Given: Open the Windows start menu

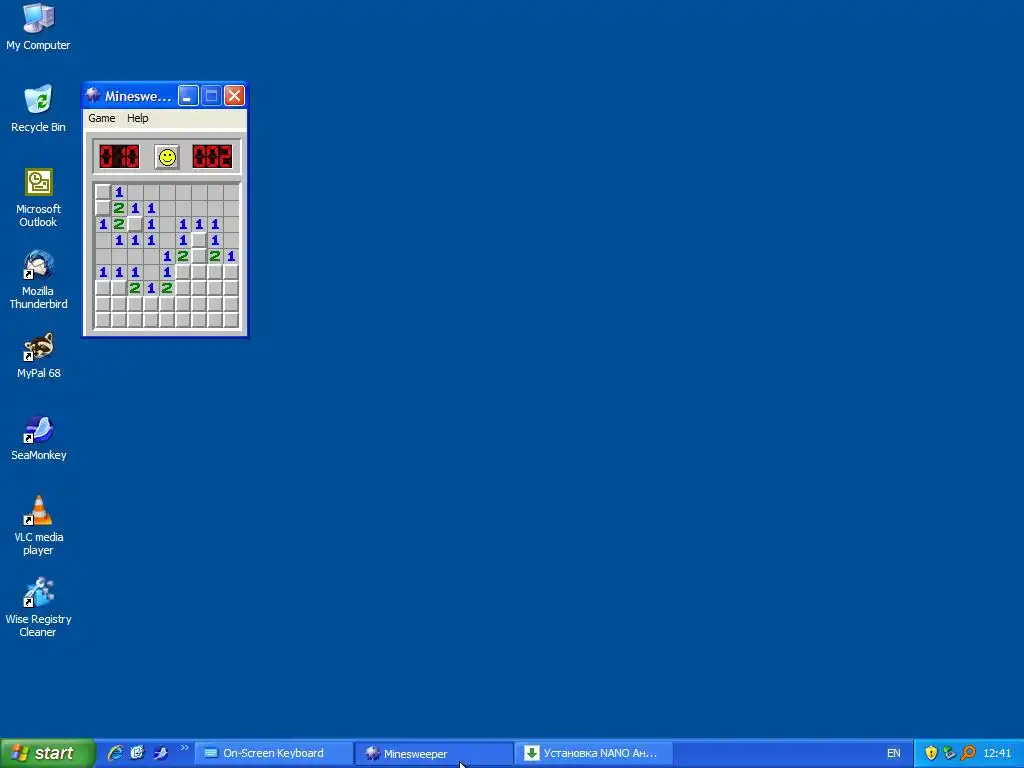Looking at the screenshot, I should coord(47,753).
